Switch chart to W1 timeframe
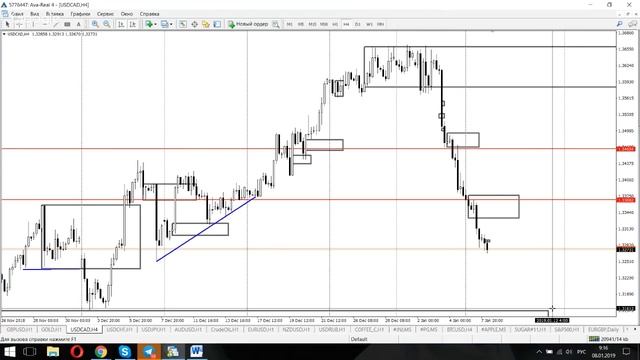Viewport: 640px width, 360px height. click(x=369, y=24)
